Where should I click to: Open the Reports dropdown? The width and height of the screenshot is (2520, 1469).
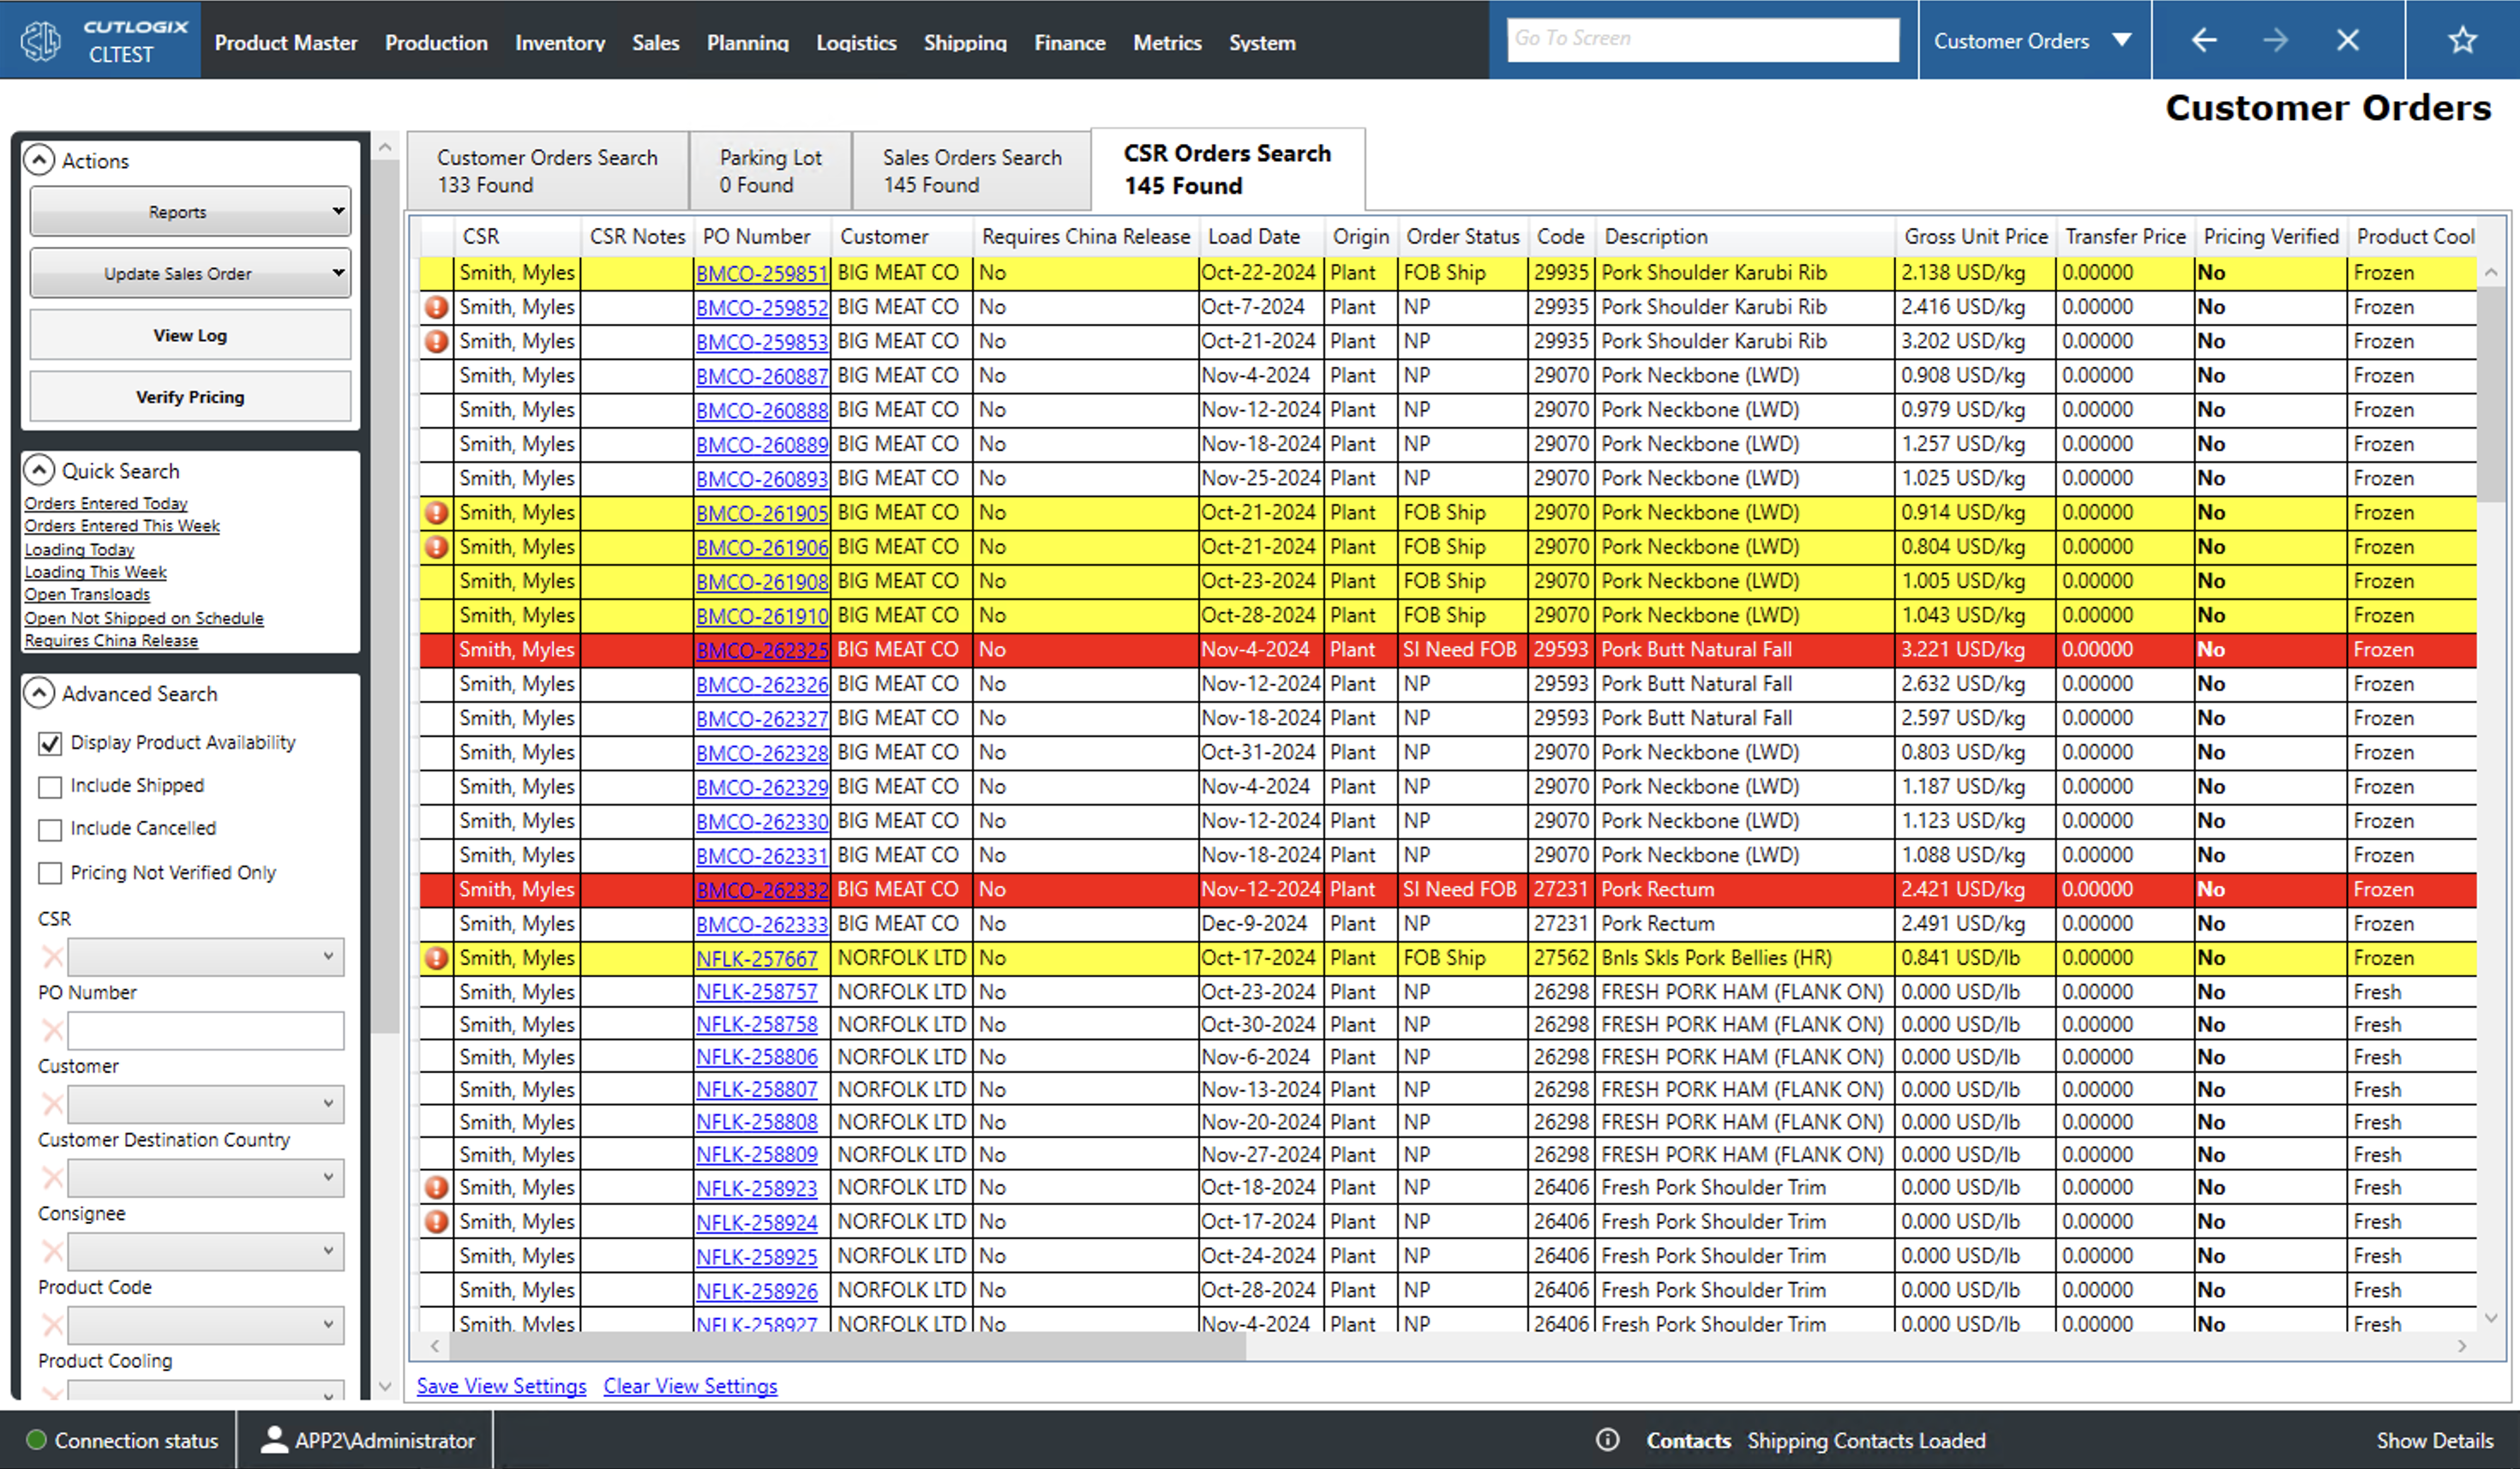[x=190, y=212]
